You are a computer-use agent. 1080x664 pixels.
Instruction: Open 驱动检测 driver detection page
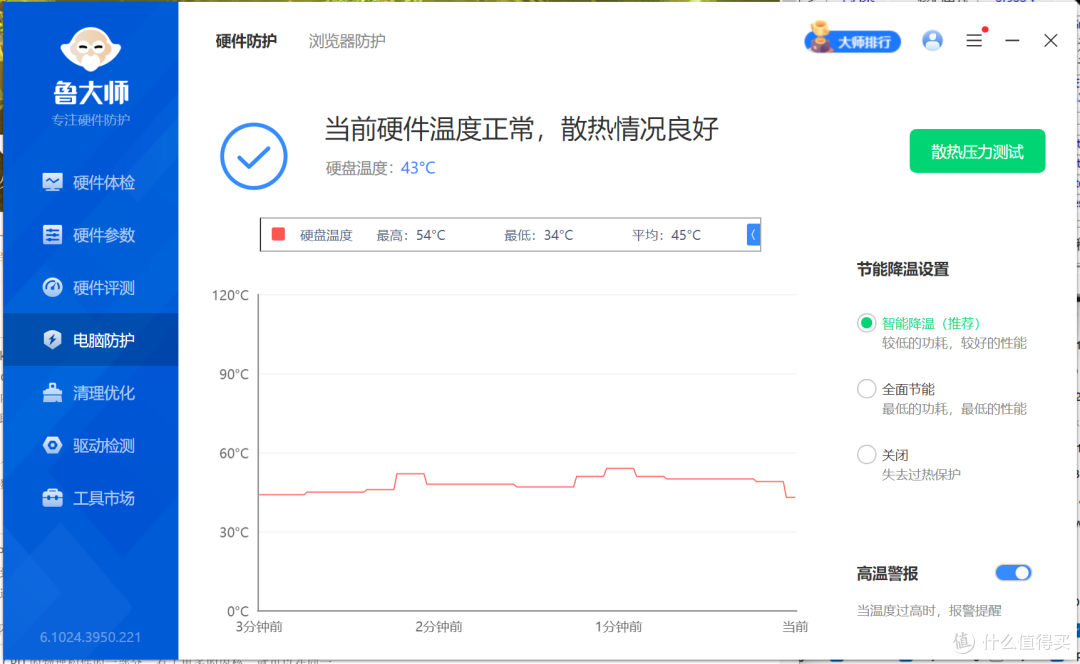[x=90, y=446]
